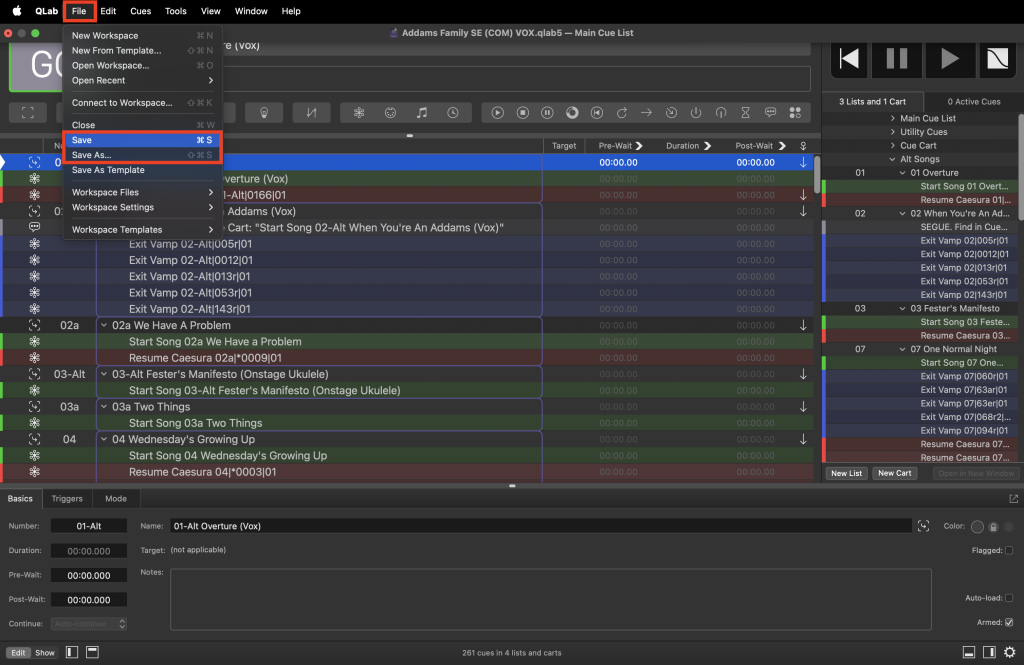Collapse the Alt Songs list
This screenshot has width=1024, height=665.
click(893, 159)
